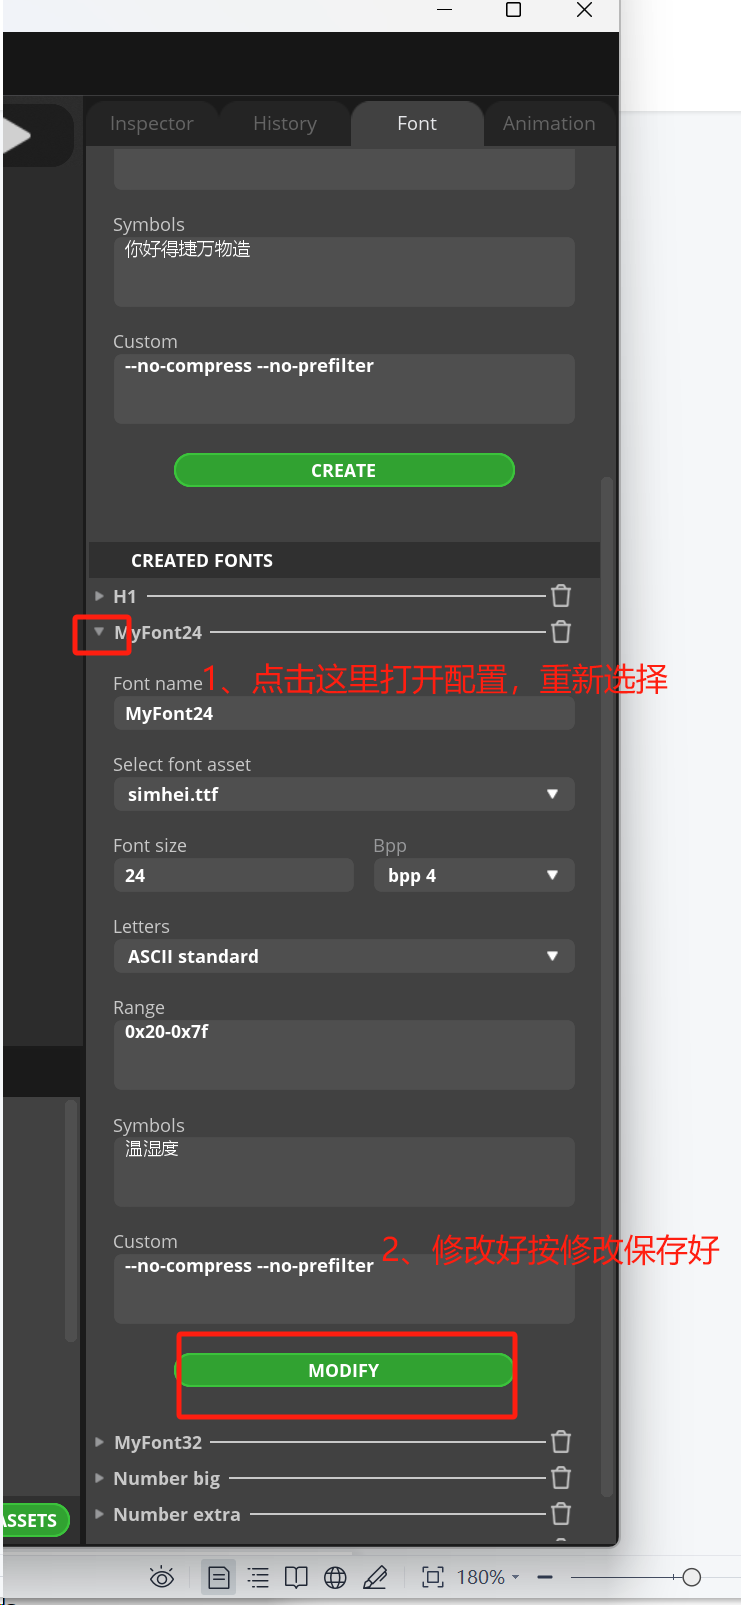The height and width of the screenshot is (1605, 741).
Task: Select page layout view icon in status bar
Action: click(x=218, y=1578)
